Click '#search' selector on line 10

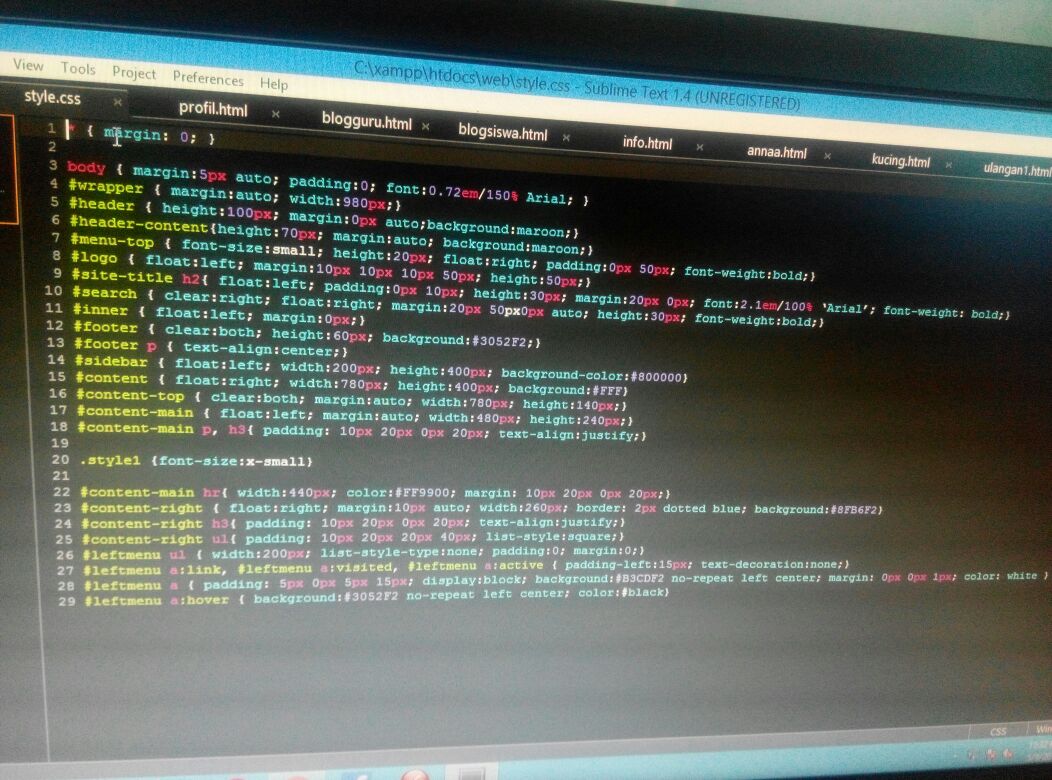click(x=104, y=292)
